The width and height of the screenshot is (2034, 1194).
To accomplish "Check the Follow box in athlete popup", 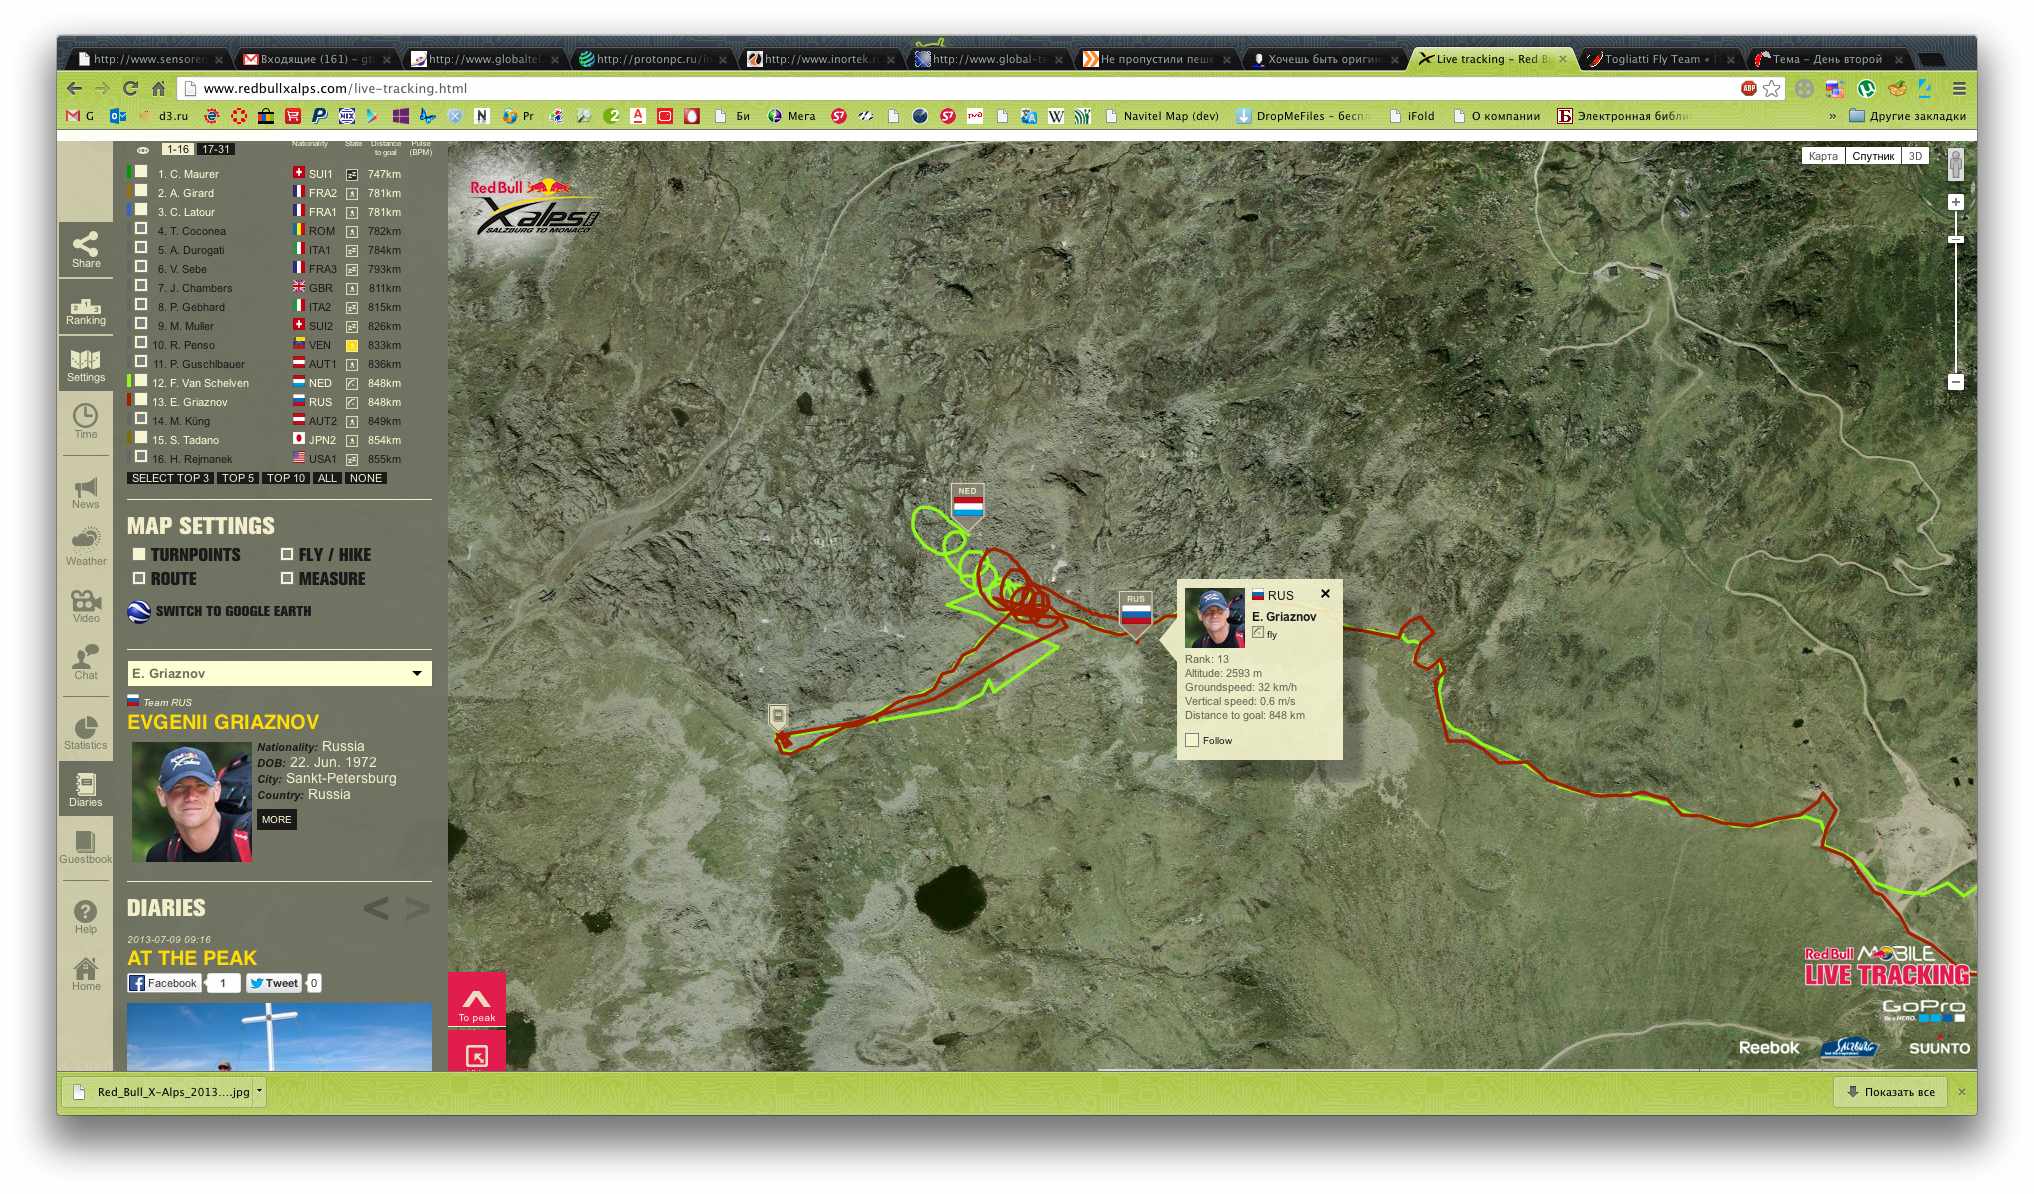I will point(1192,740).
